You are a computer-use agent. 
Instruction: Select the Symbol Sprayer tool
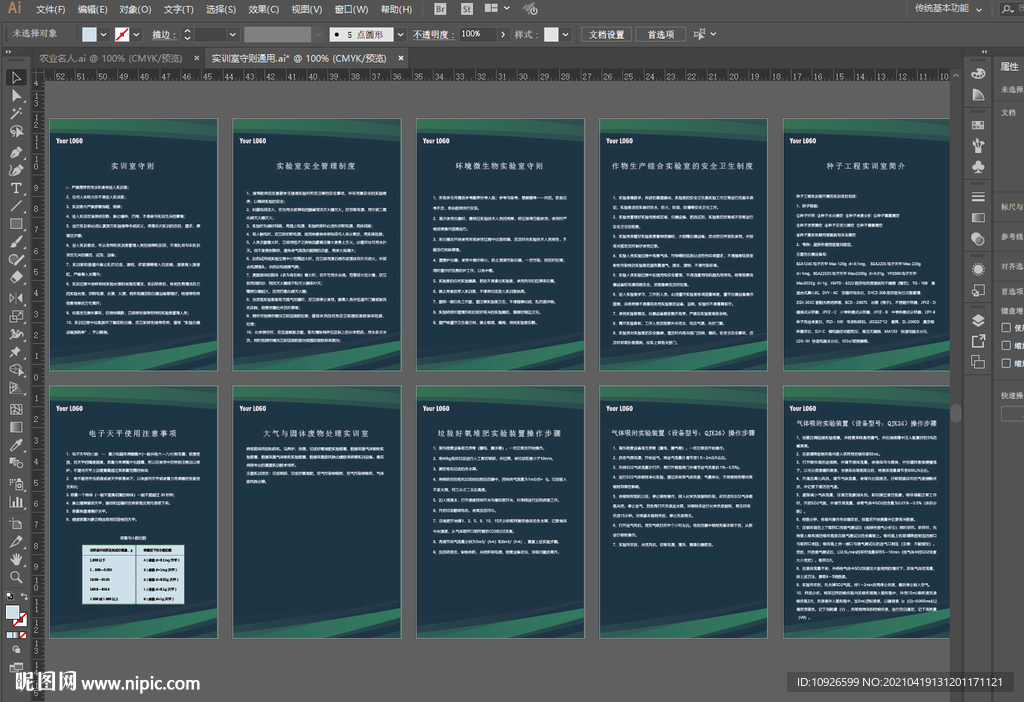tap(16, 484)
